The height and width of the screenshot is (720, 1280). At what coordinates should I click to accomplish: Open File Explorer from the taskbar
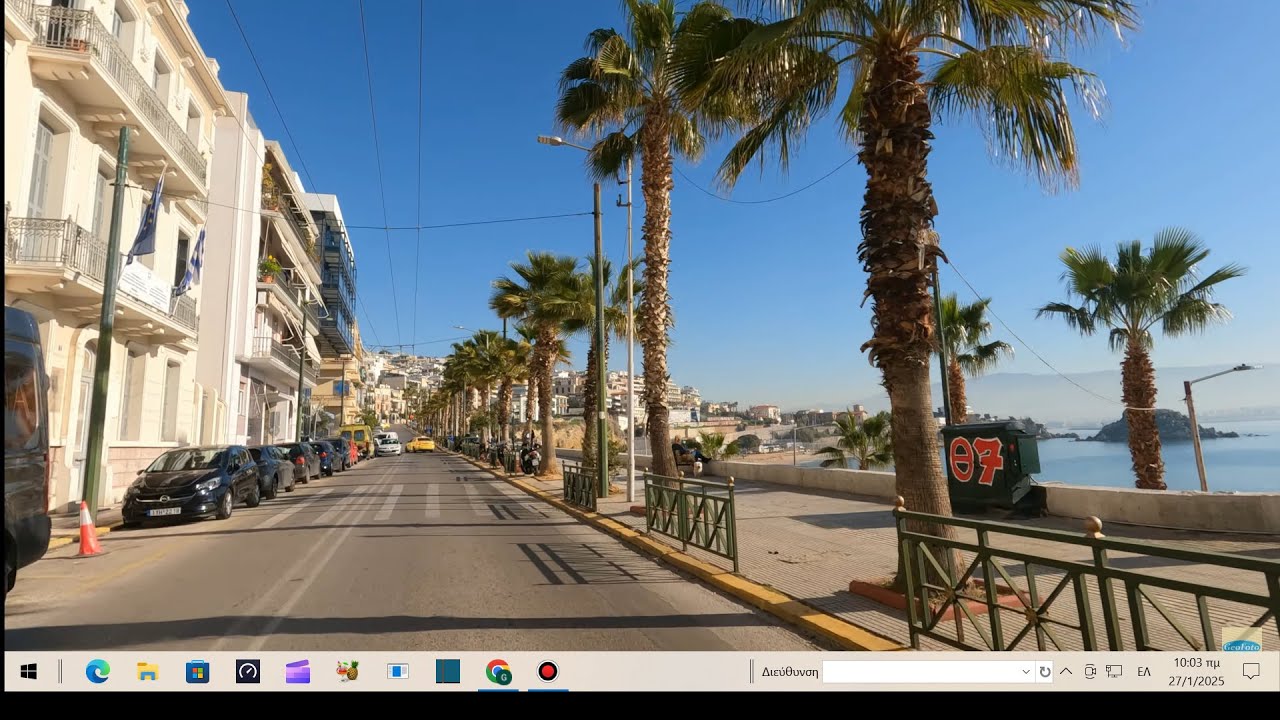click(147, 672)
